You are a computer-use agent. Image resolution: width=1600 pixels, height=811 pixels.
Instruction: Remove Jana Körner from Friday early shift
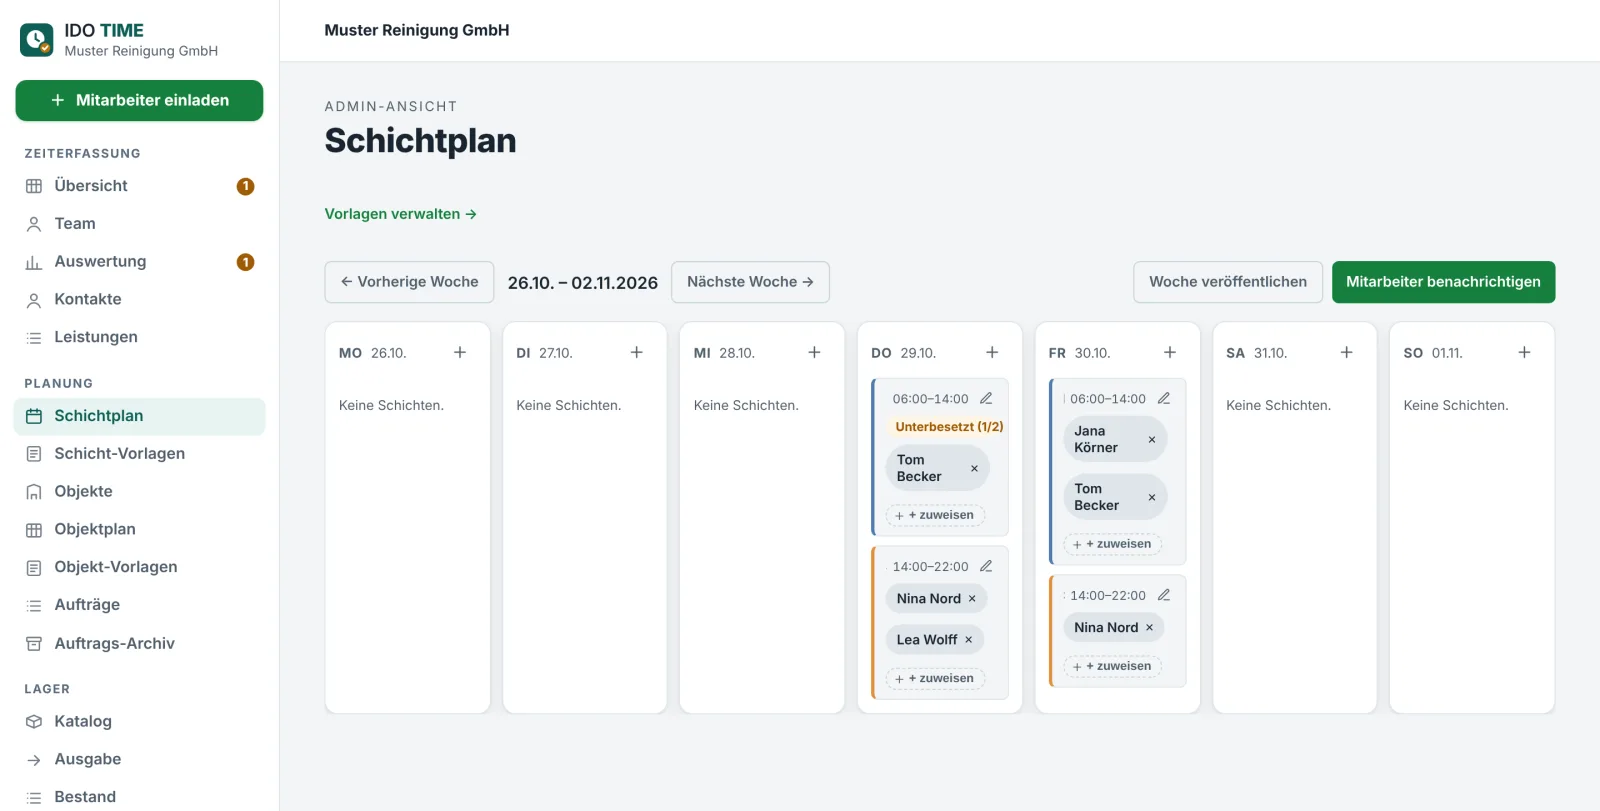(x=1152, y=440)
